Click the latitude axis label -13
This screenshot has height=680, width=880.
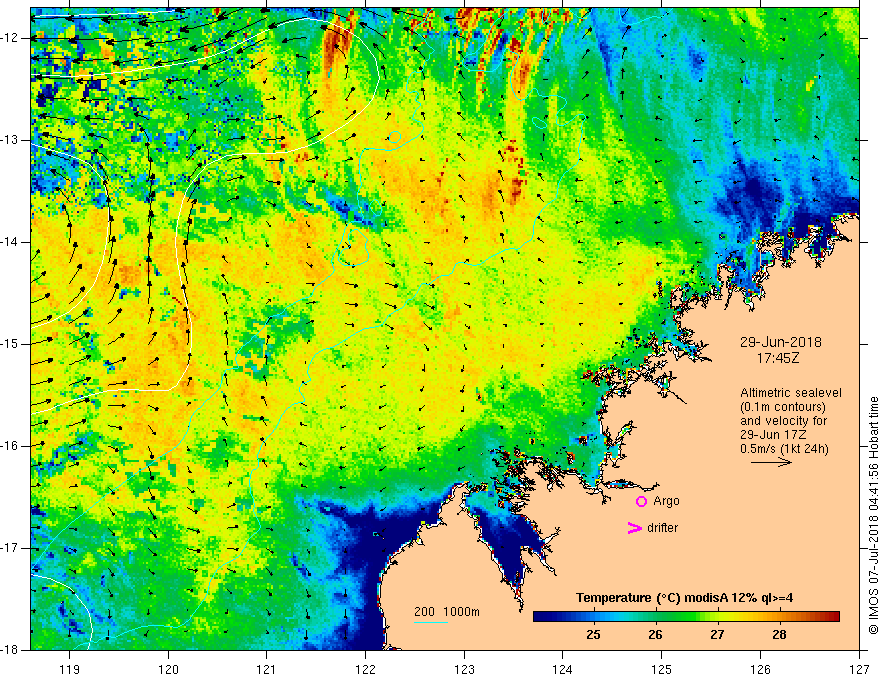(11, 140)
